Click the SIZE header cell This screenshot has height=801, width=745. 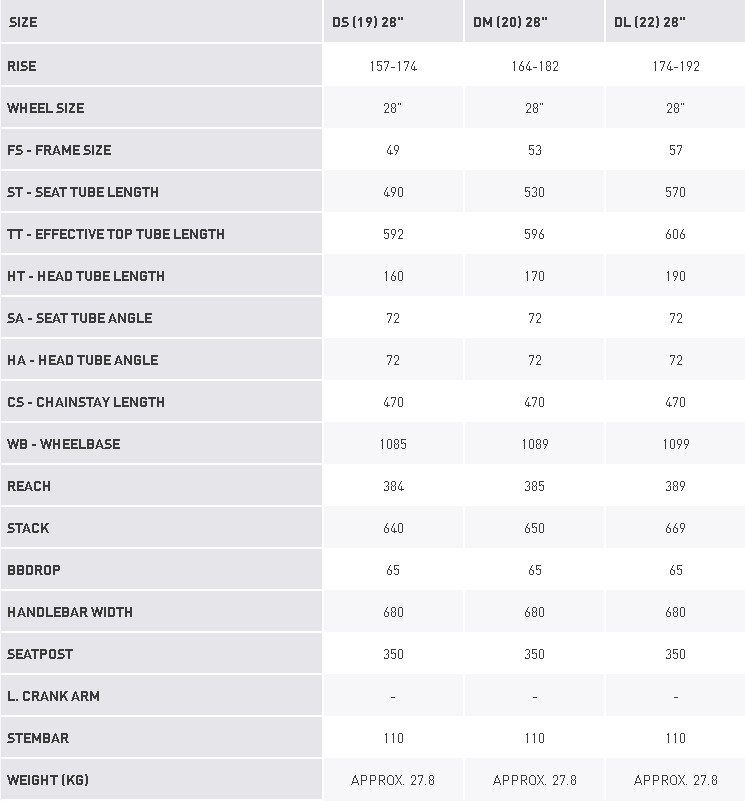[x=22, y=22]
